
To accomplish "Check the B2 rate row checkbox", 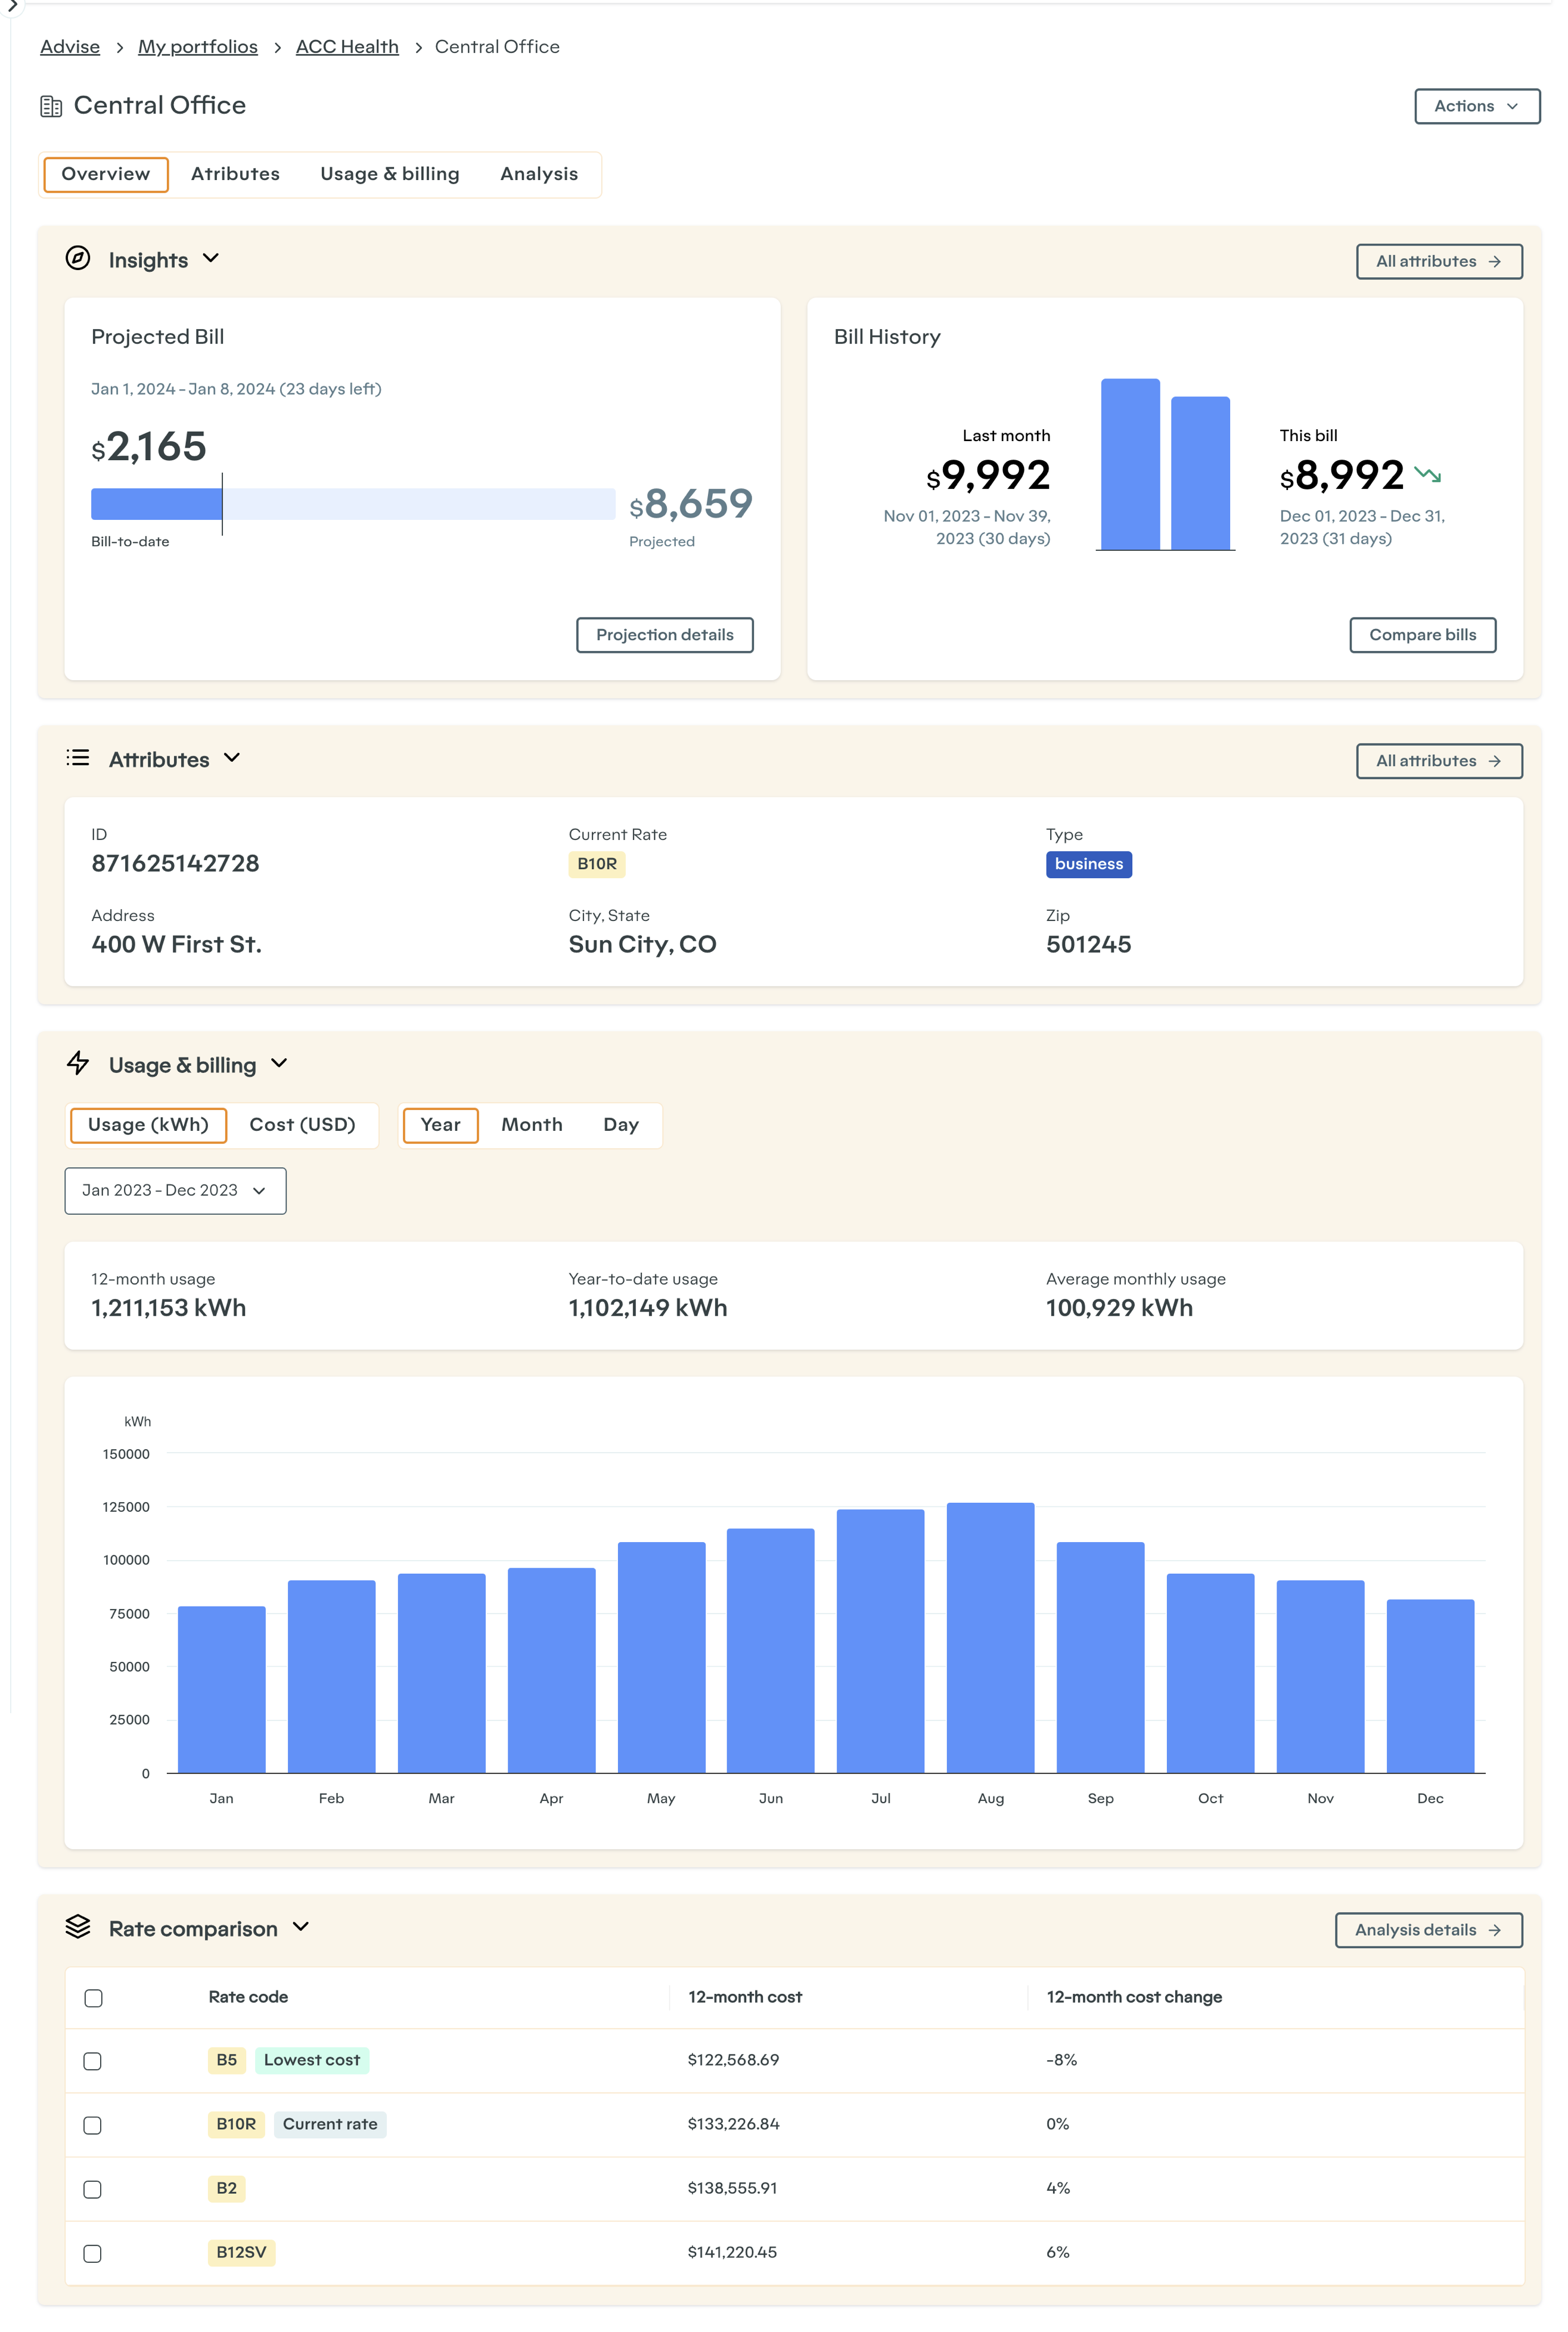I will (93, 2189).
